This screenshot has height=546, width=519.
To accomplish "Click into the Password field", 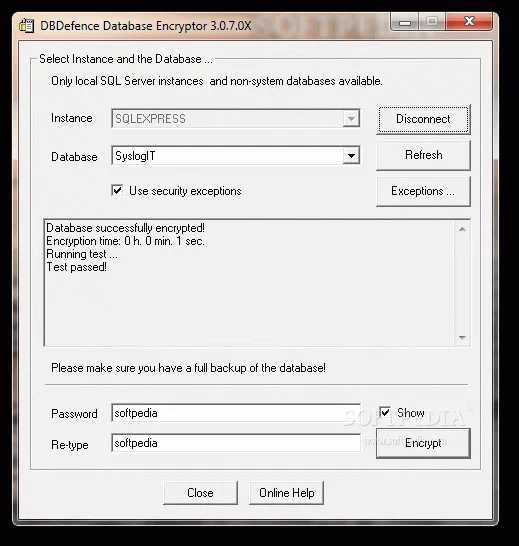I will click(x=236, y=413).
